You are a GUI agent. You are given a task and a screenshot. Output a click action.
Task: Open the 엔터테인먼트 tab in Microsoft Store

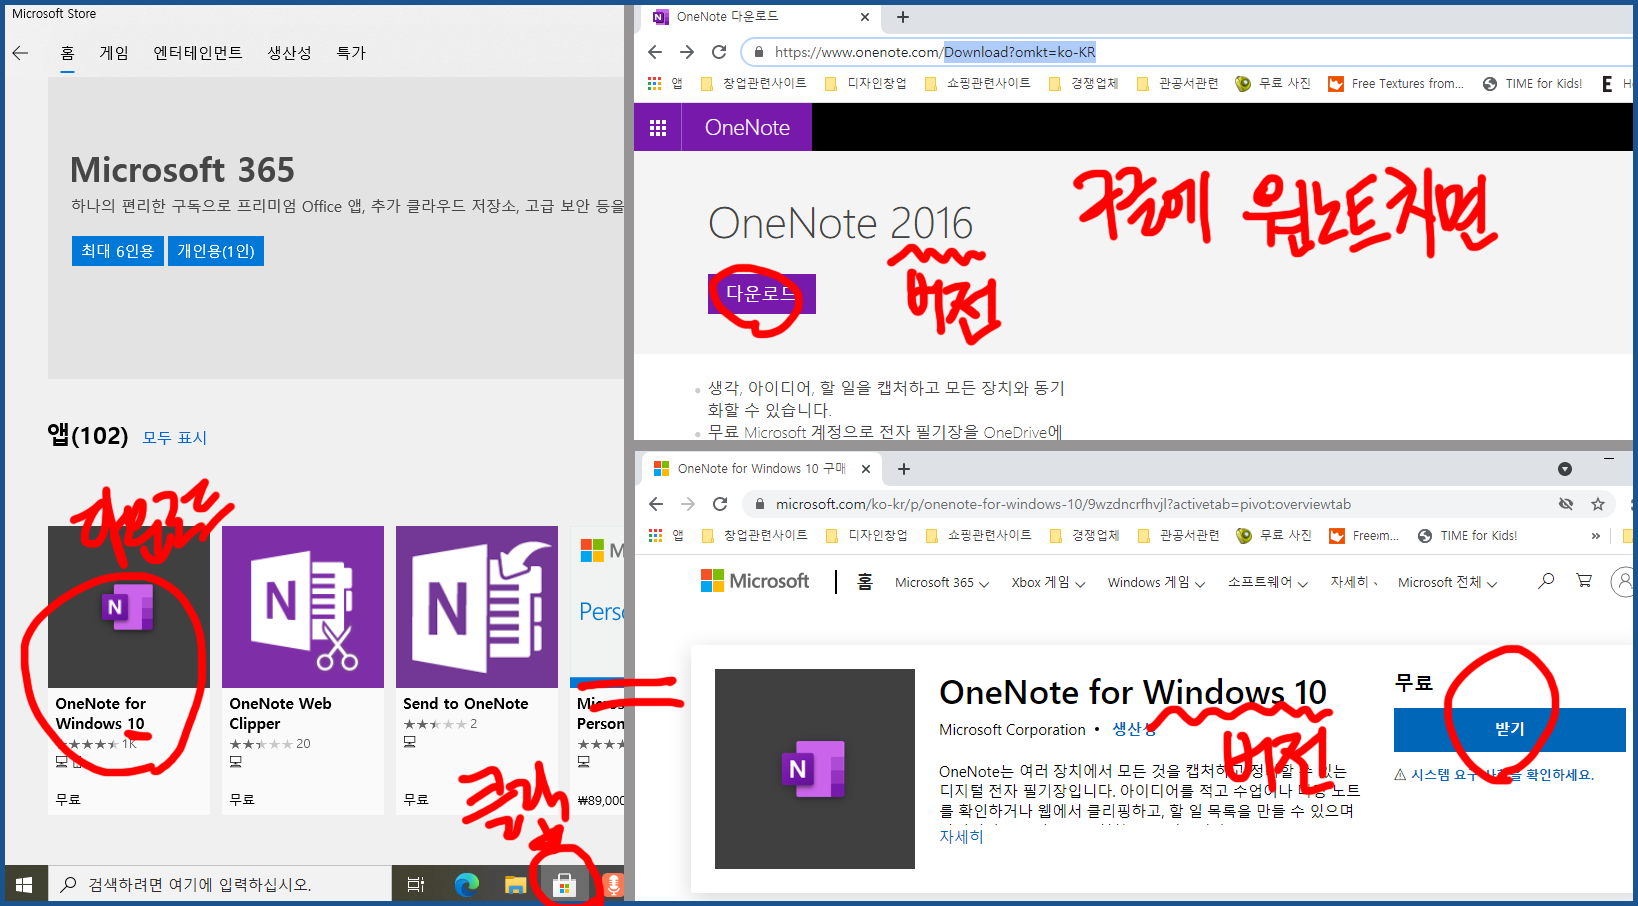(x=198, y=53)
